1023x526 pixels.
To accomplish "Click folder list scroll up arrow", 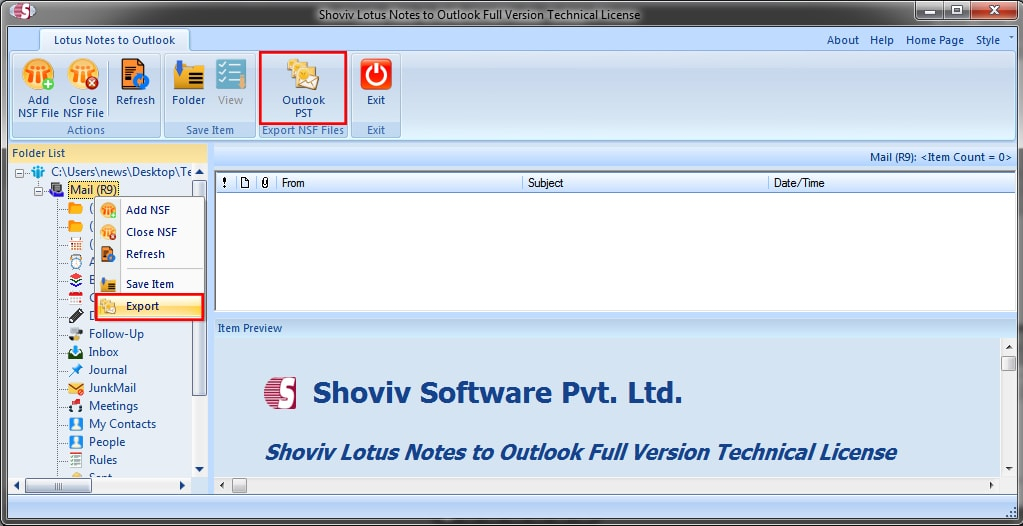I will pyautogui.click(x=199, y=172).
